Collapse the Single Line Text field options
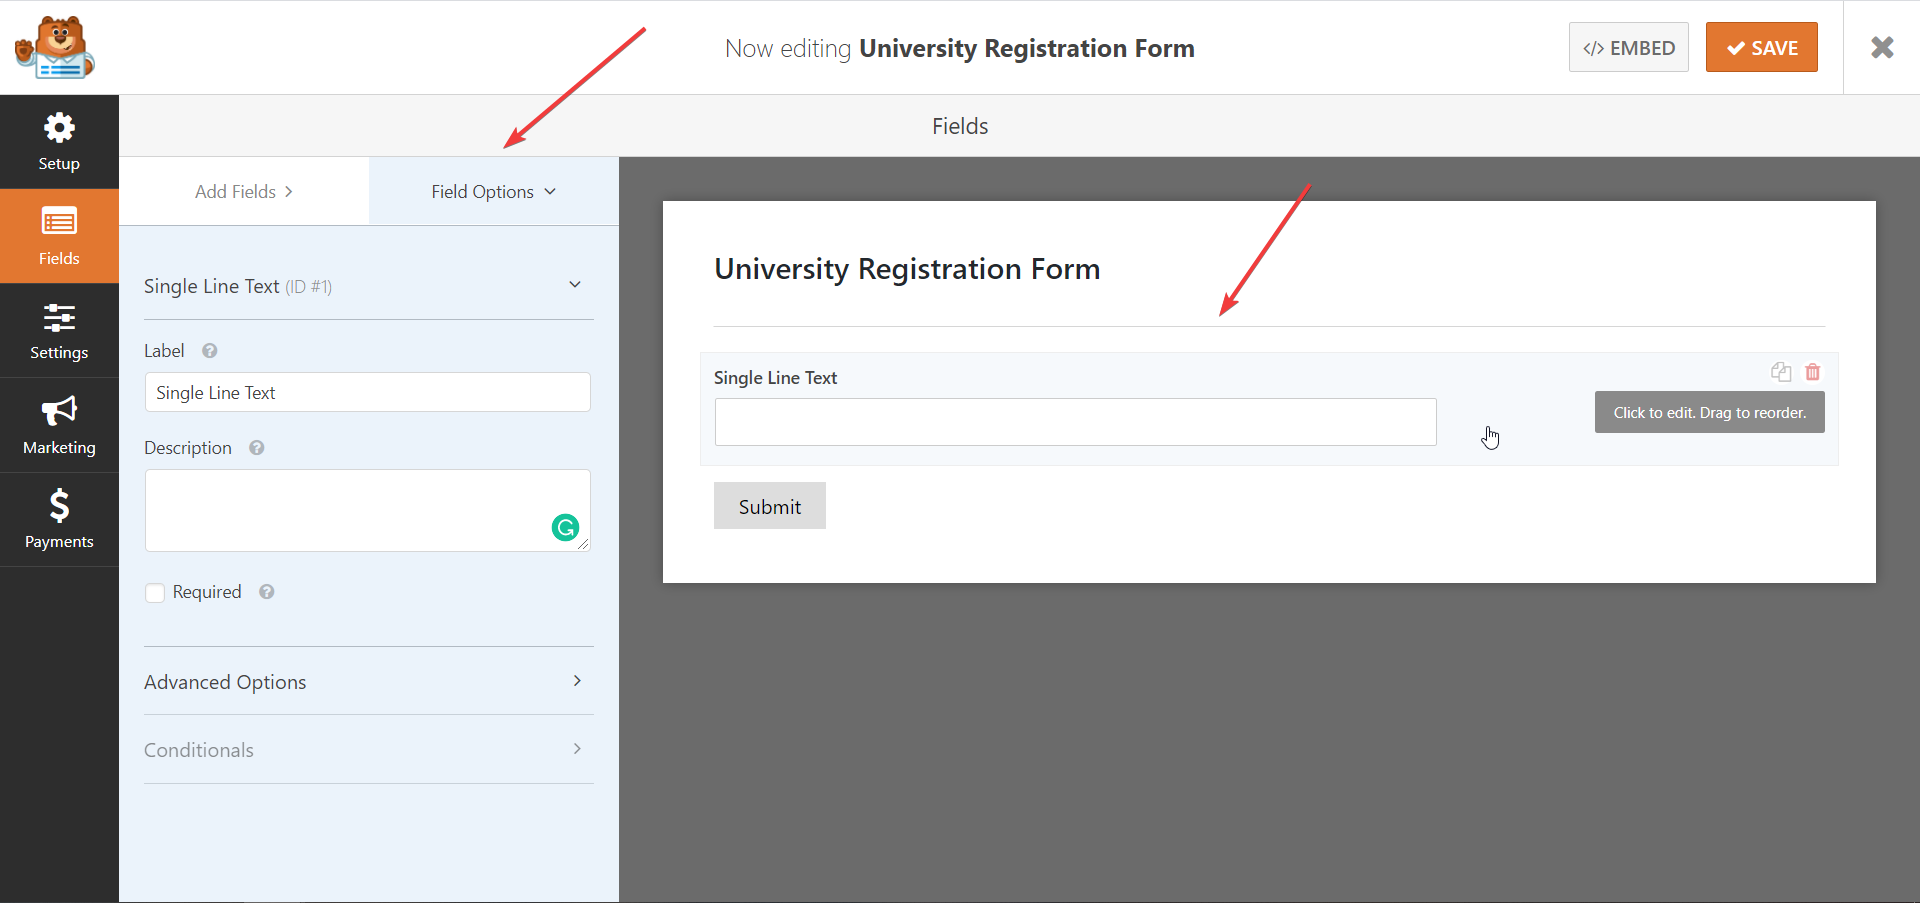Screen dimensions: 1920x903 click(576, 284)
